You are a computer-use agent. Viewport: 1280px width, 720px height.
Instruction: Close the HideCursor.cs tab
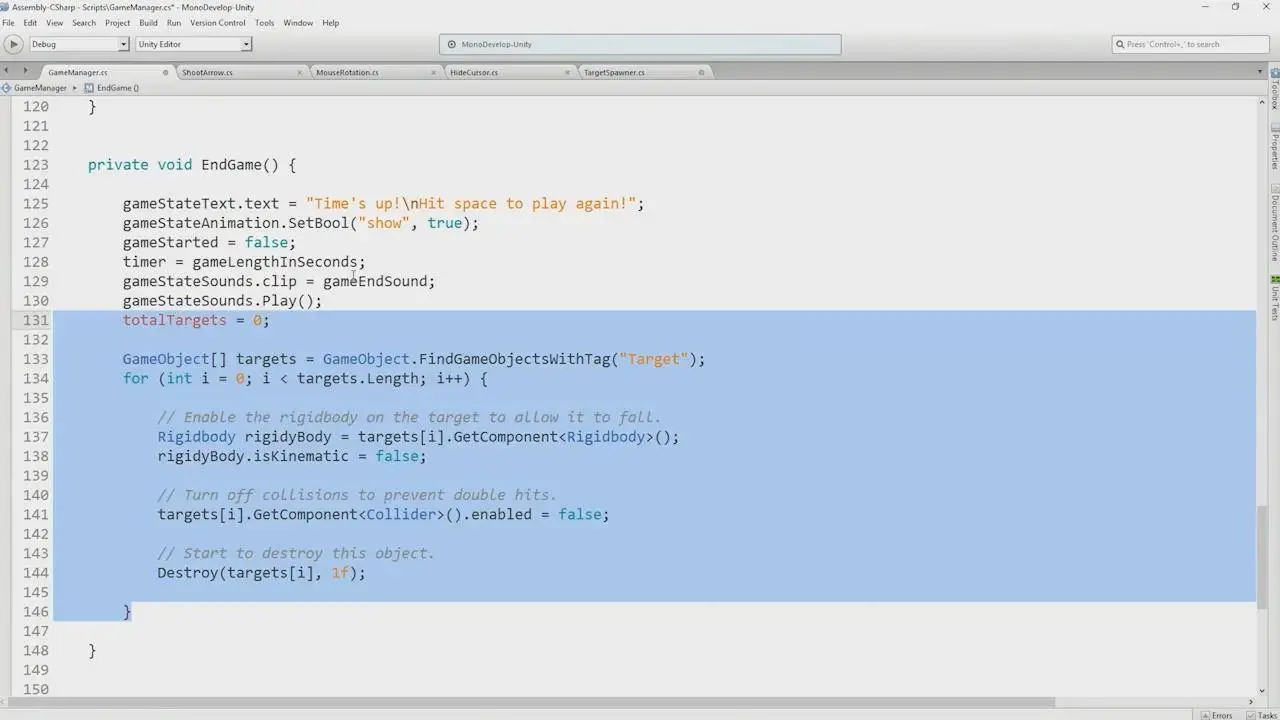pos(568,72)
